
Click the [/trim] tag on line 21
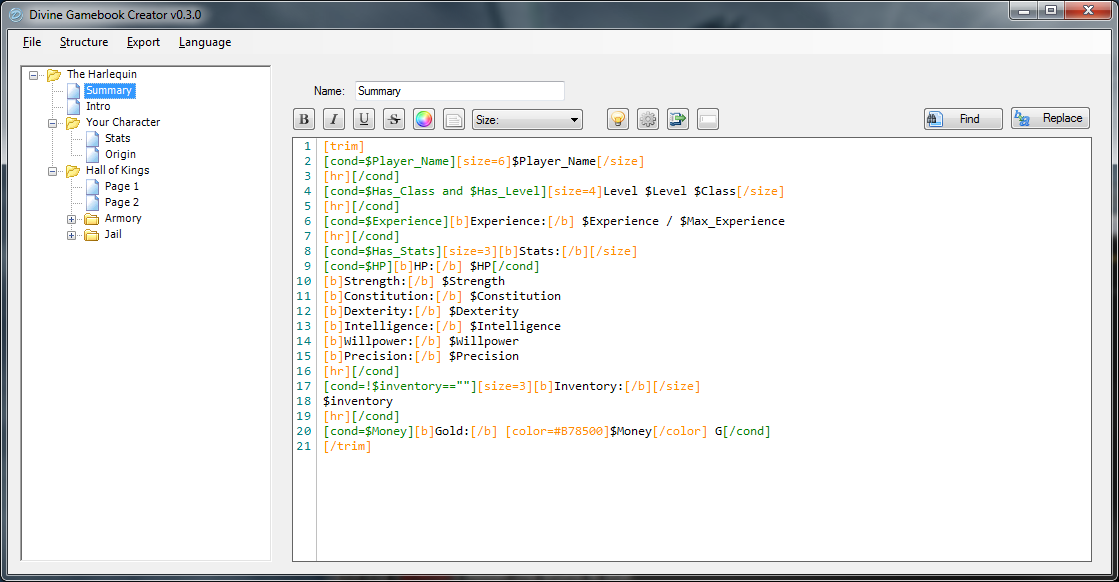[x=348, y=446]
